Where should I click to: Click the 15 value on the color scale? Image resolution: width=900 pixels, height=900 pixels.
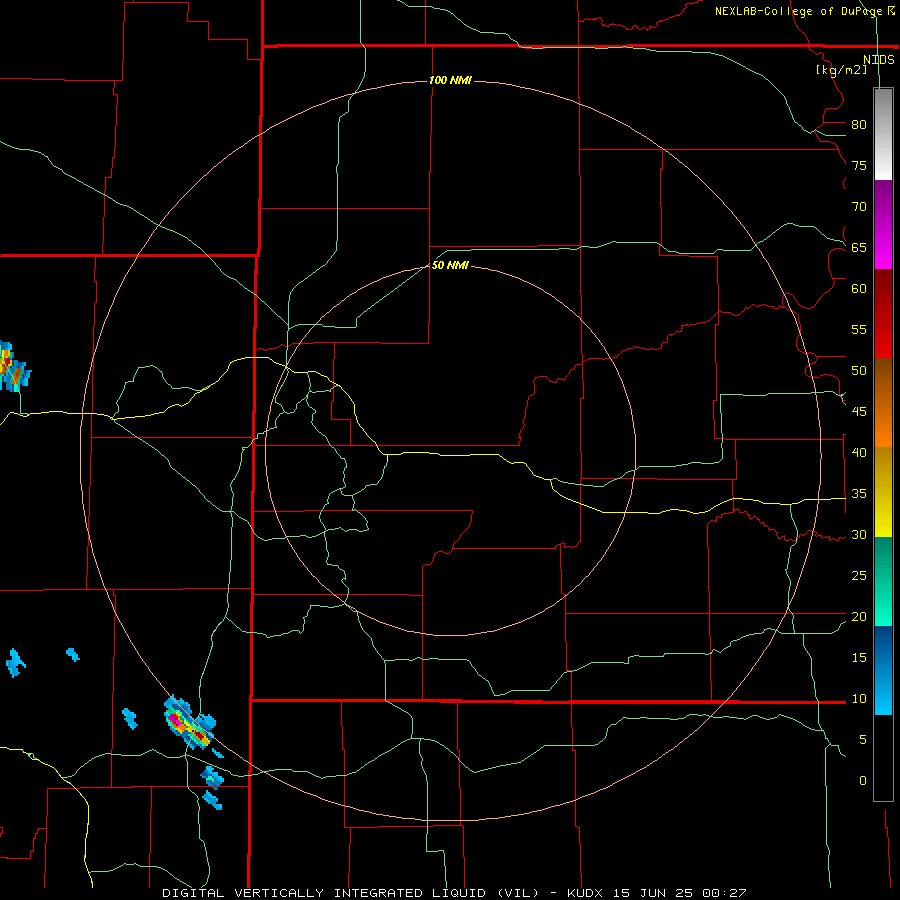(859, 658)
